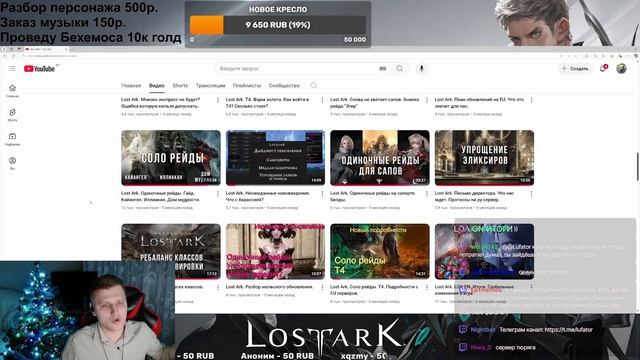Click the channel tab search magnifier
This screenshot has width=640, height=360.
(x=313, y=85)
